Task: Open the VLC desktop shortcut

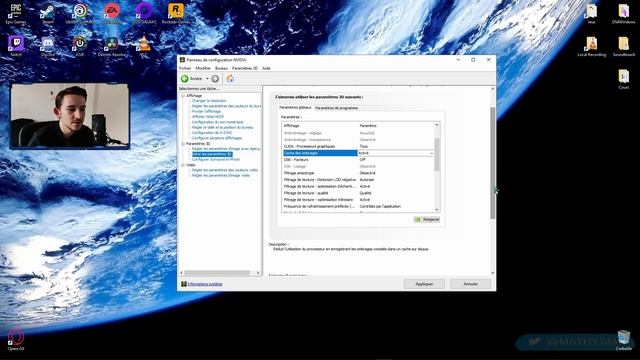Action: (x=144, y=46)
